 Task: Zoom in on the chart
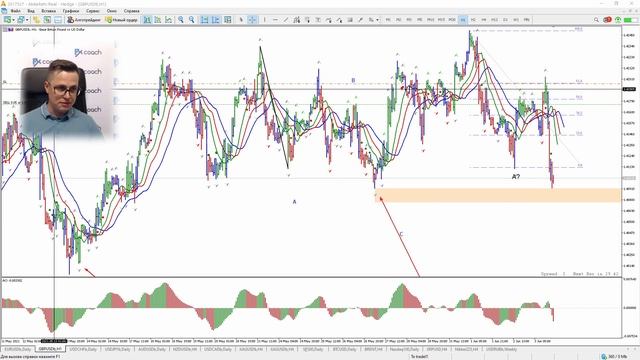[x=180, y=20]
